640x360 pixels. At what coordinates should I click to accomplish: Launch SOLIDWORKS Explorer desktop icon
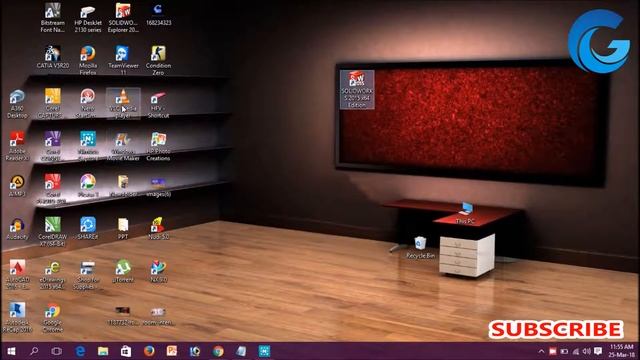tap(123, 18)
